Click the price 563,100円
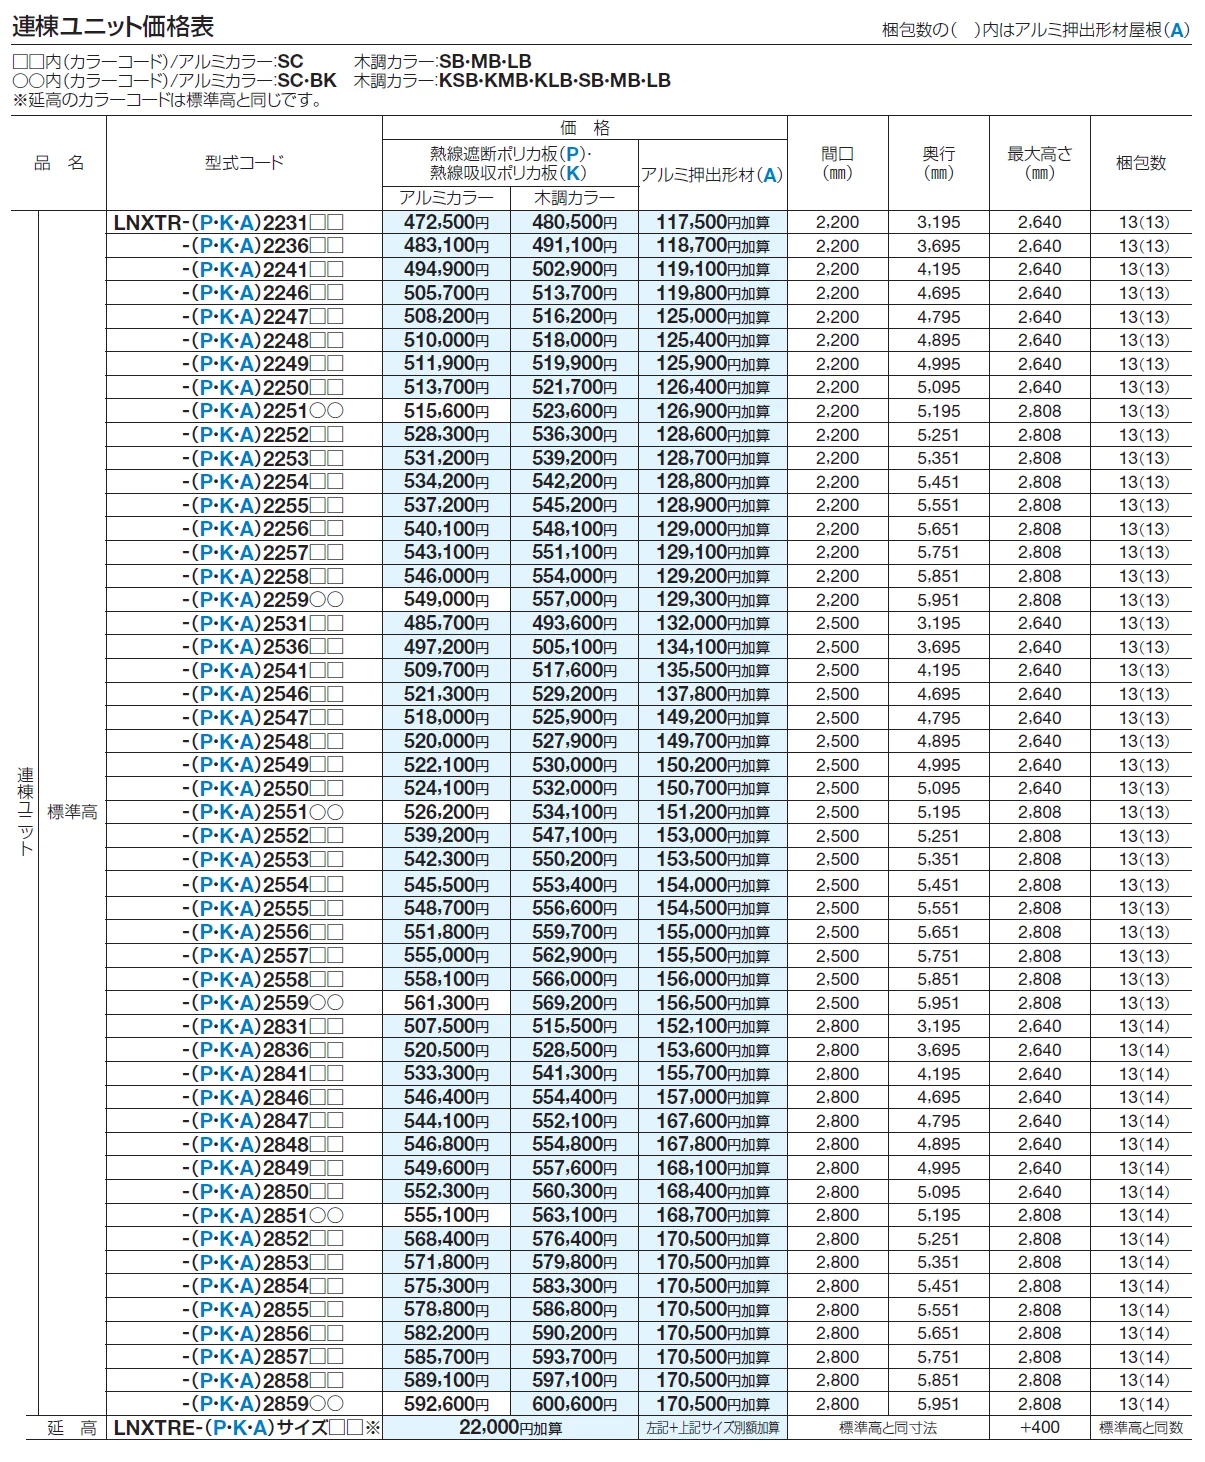Viewport: 1205px width, 1462px height. click(x=574, y=1215)
